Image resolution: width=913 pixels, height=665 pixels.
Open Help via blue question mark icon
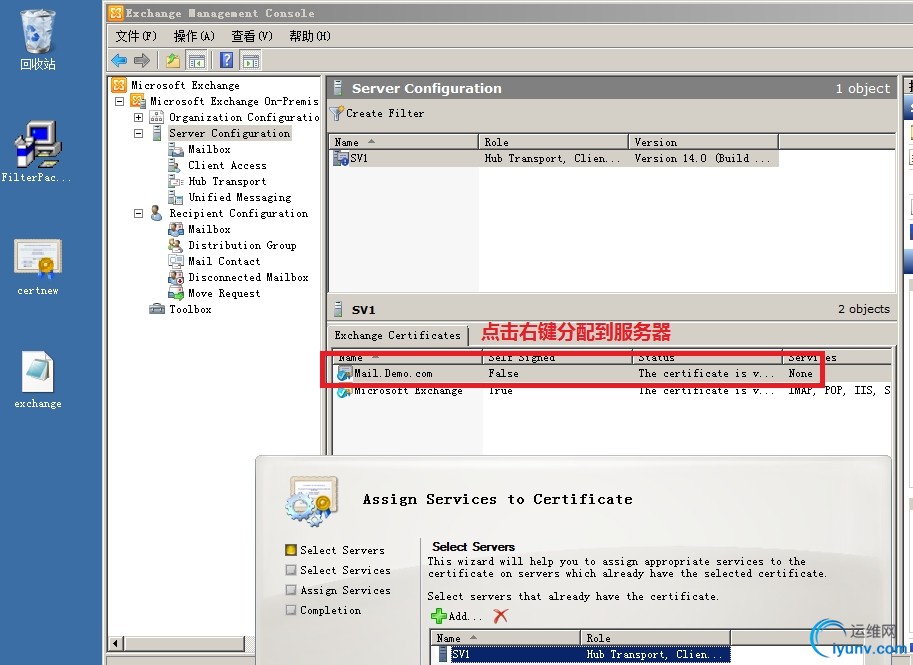(227, 60)
